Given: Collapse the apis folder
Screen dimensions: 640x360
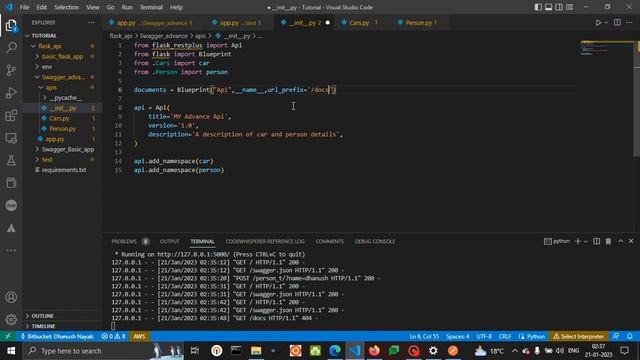Looking at the screenshot, I should click(x=62, y=87).
